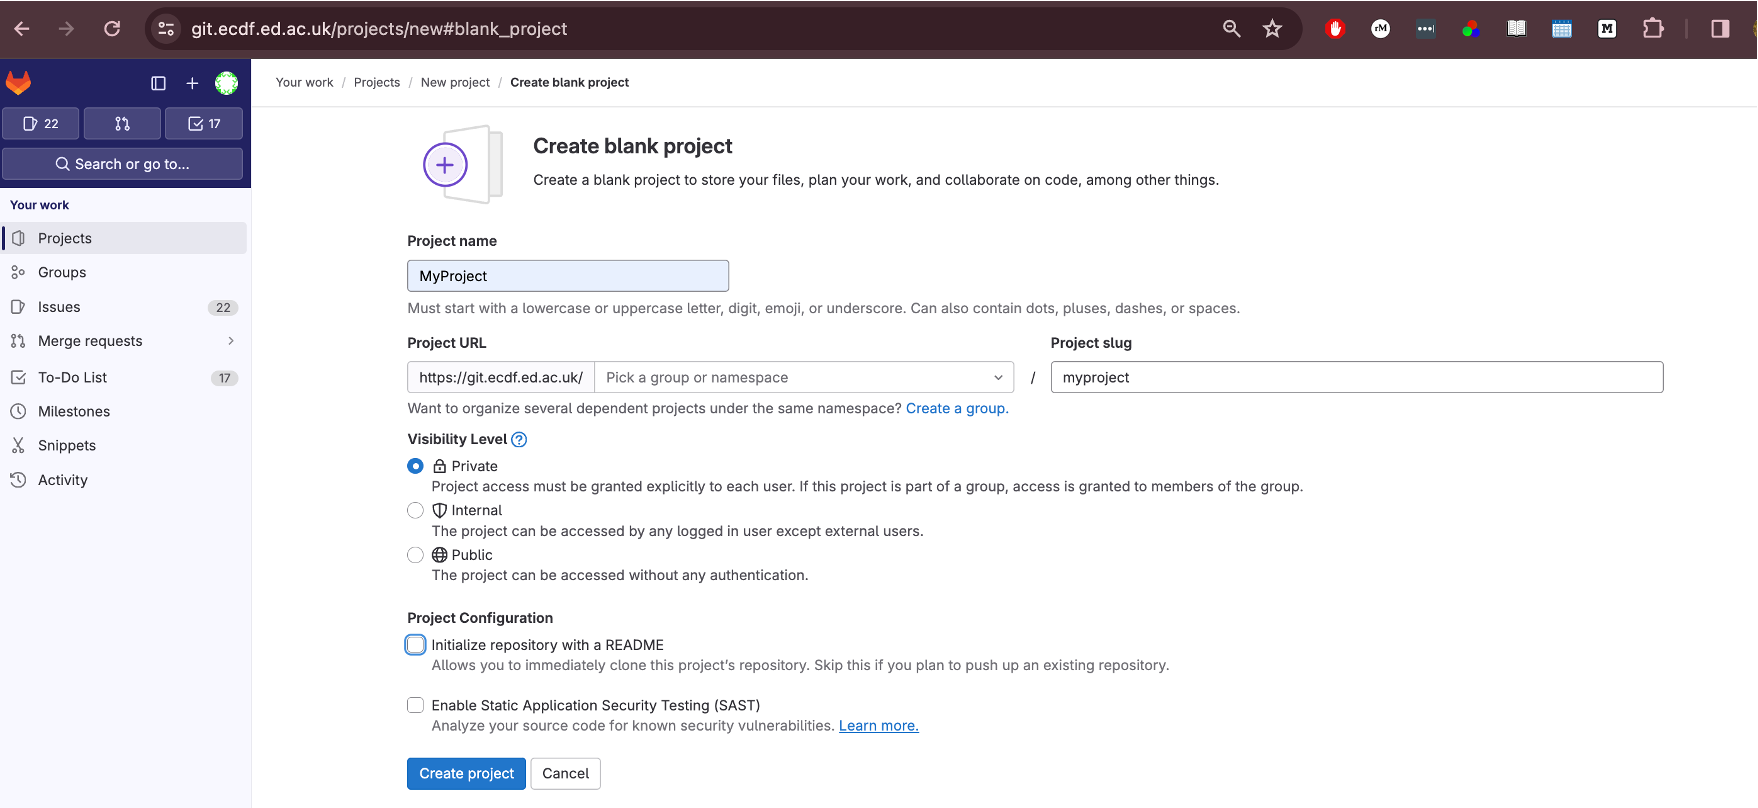This screenshot has width=1758, height=808.
Task: Click the red stop-hand blocker extension icon
Action: [1335, 29]
